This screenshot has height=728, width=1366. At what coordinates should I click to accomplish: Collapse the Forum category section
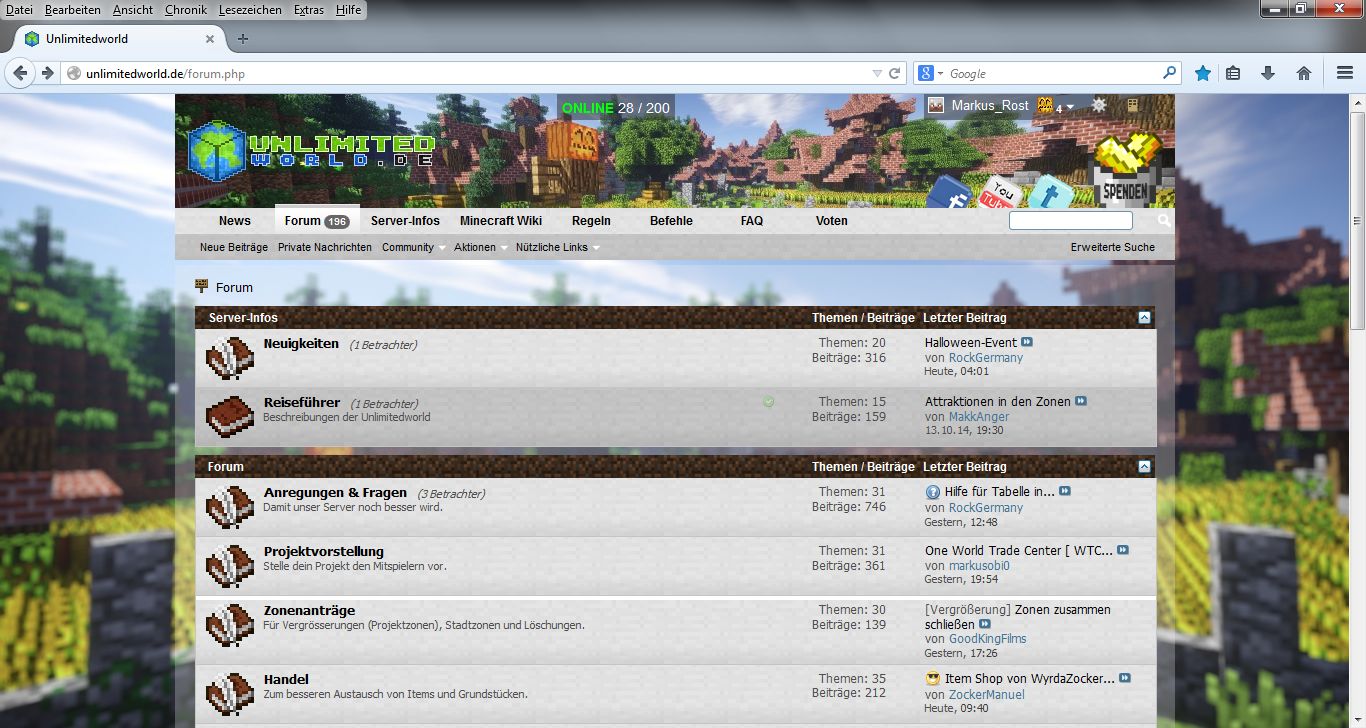tap(1144, 467)
